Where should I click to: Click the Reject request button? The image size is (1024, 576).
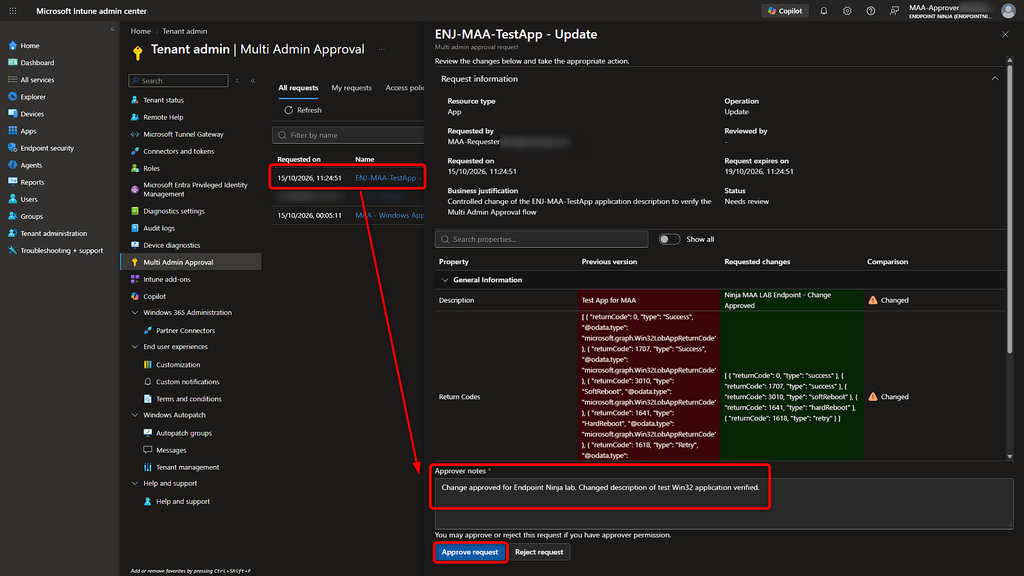click(x=539, y=552)
